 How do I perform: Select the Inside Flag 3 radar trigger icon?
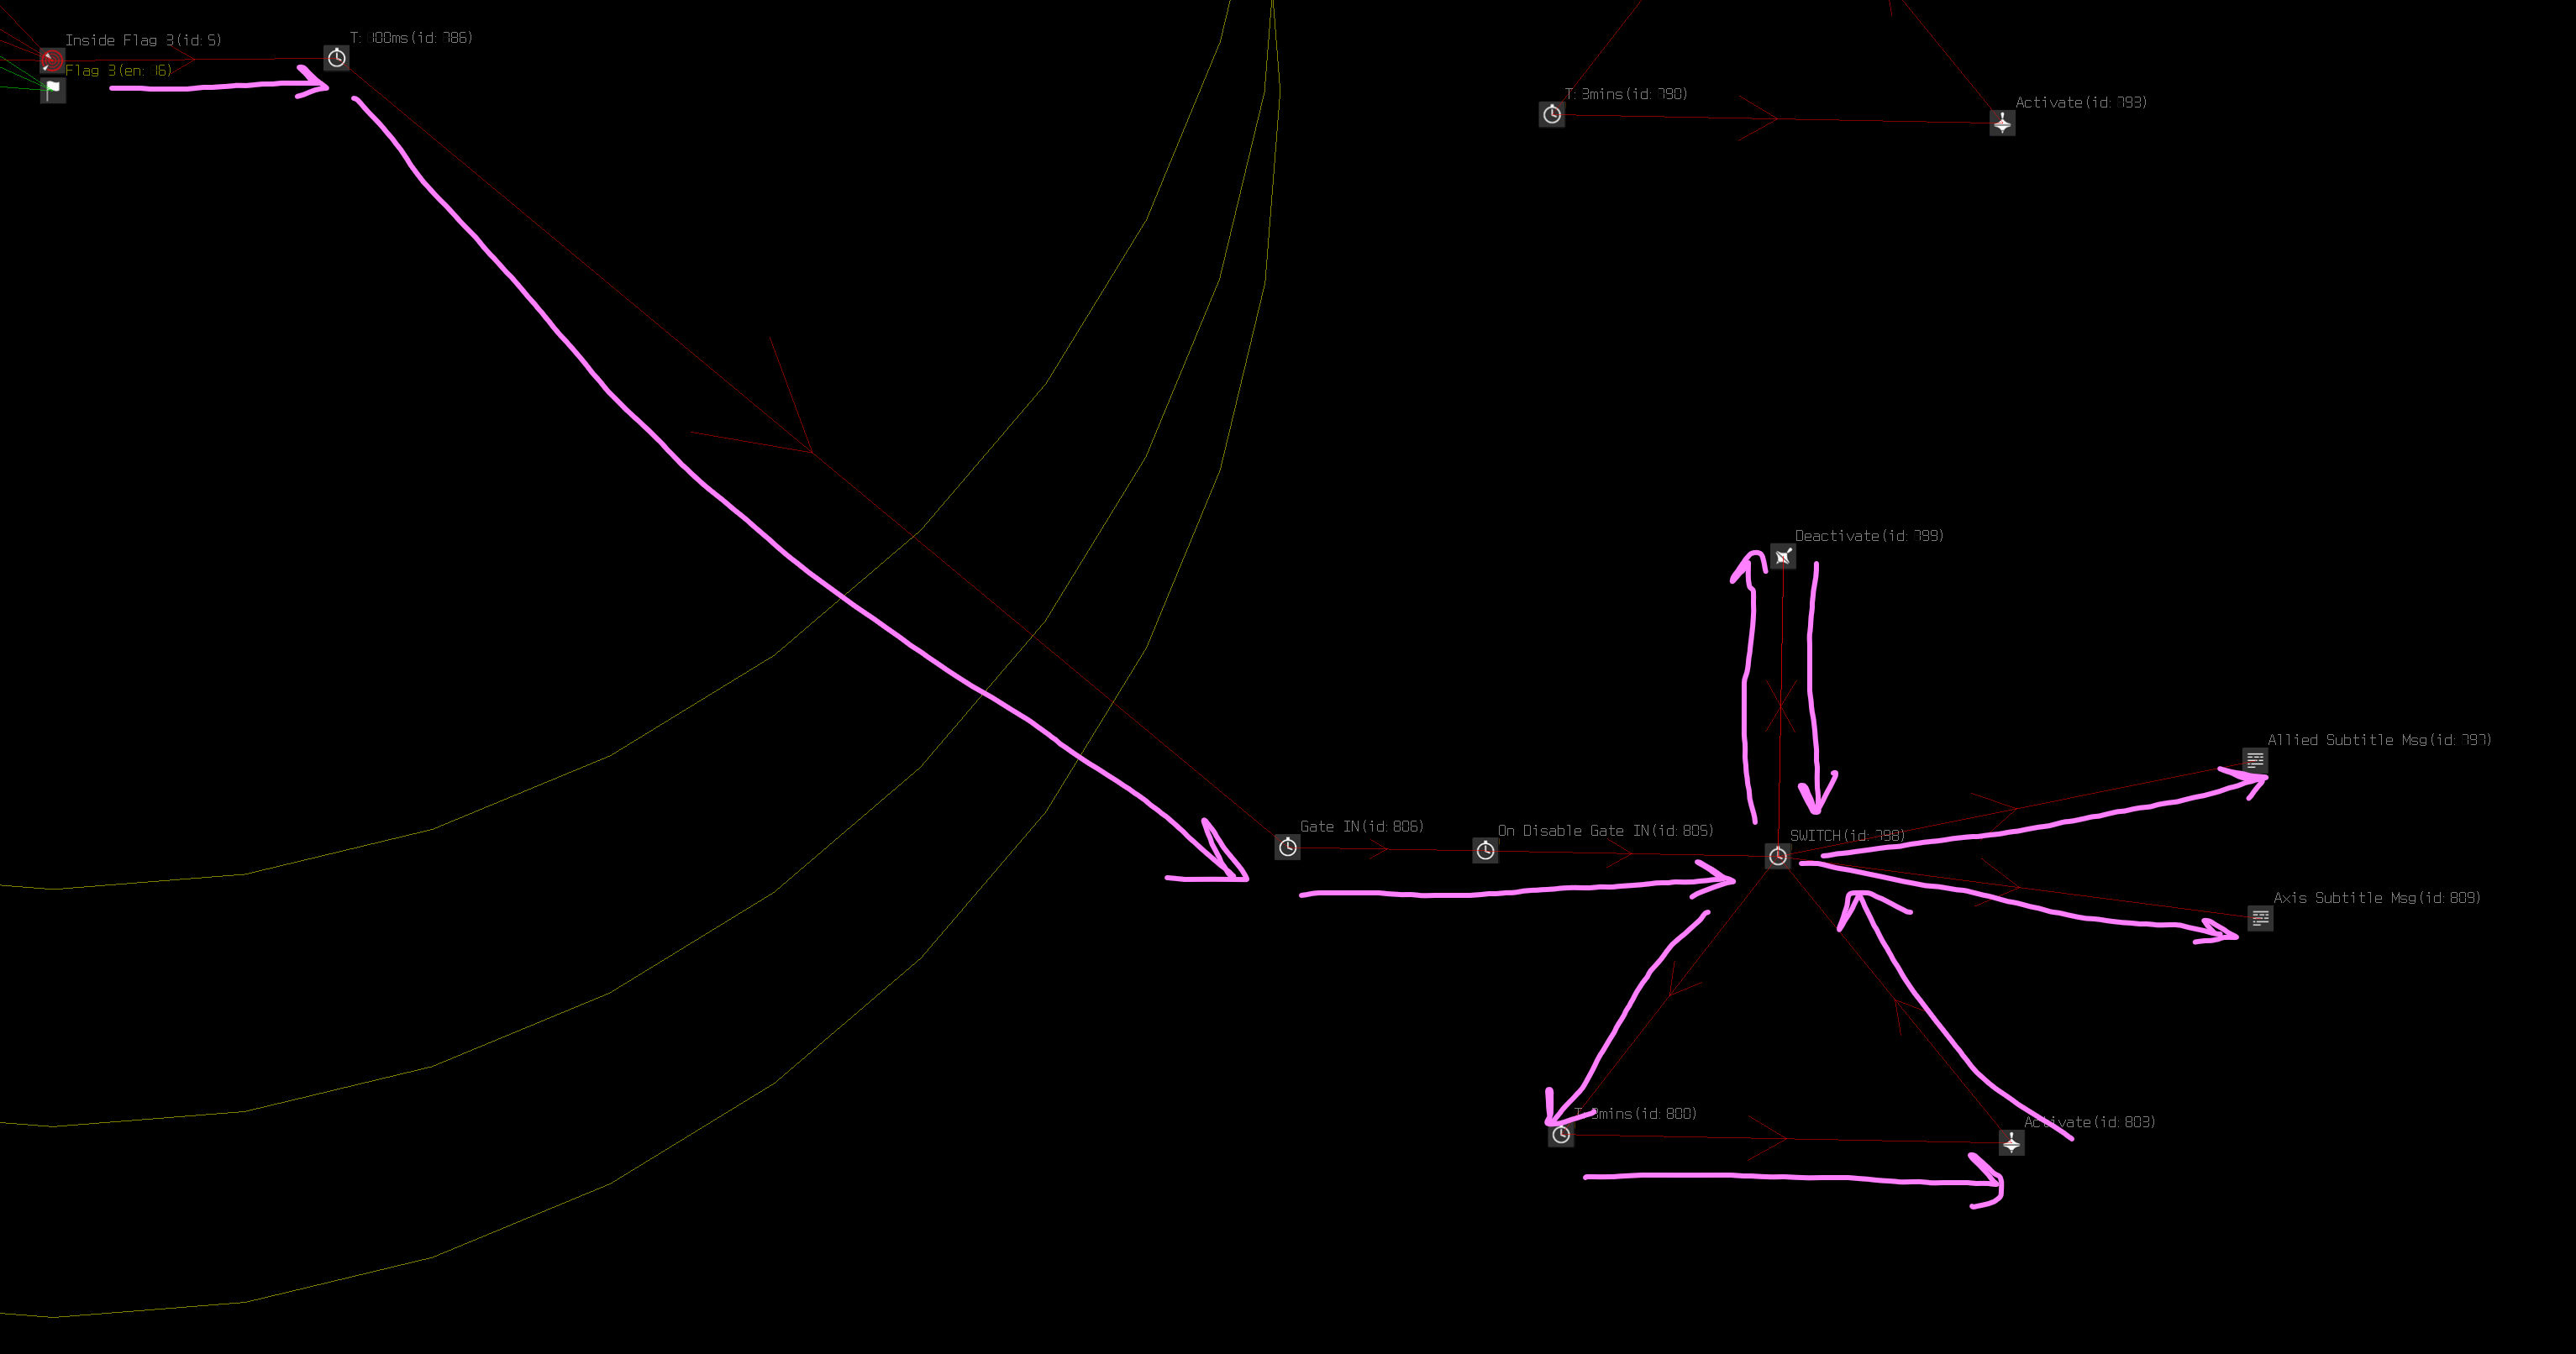[x=52, y=60]
